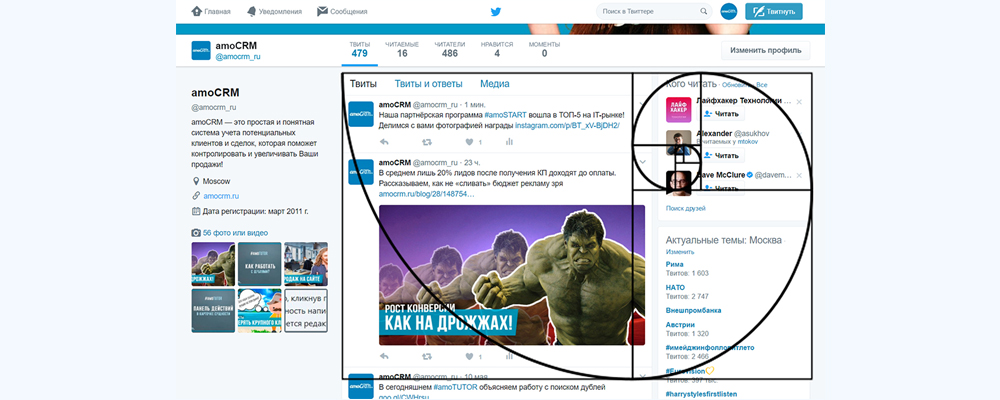Open Сообщения envelope messages
The width and height of the screenshot is (1000, 400).
322,12
